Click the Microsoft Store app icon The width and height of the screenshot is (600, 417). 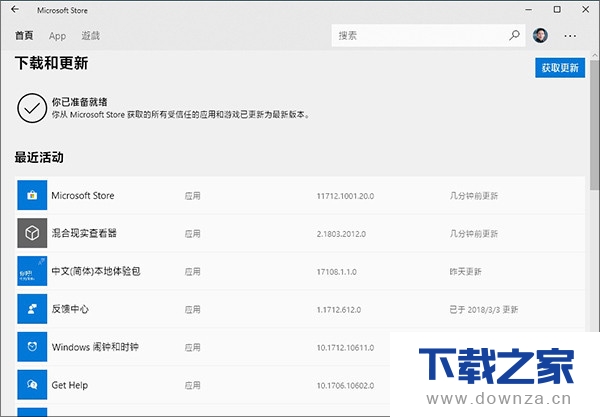click(x=33, y=195)
